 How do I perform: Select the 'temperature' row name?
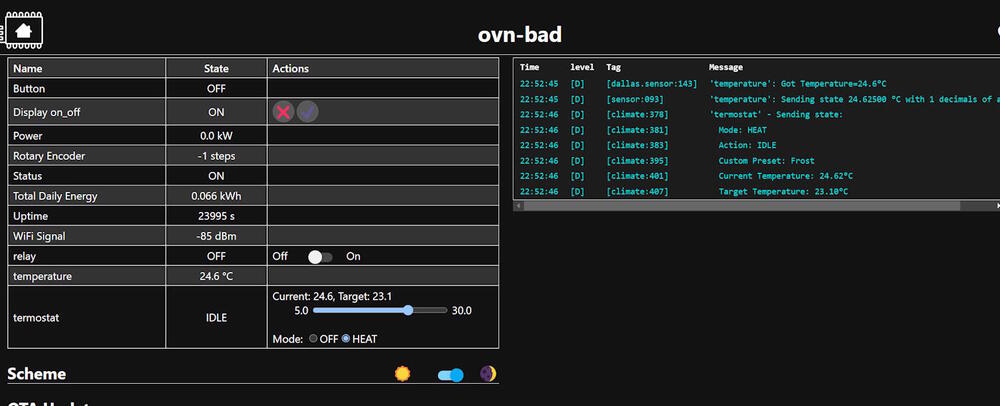pos(42,277)
